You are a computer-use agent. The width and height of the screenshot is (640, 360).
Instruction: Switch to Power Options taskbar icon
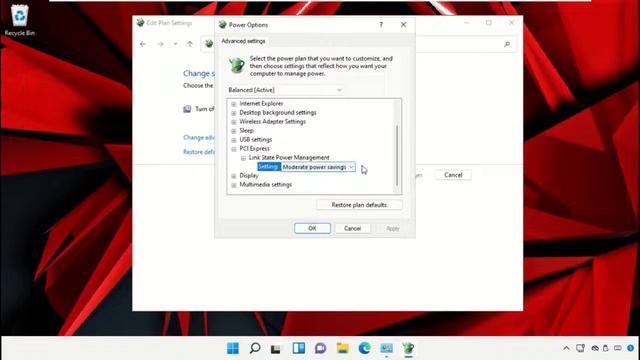[408, 348]
